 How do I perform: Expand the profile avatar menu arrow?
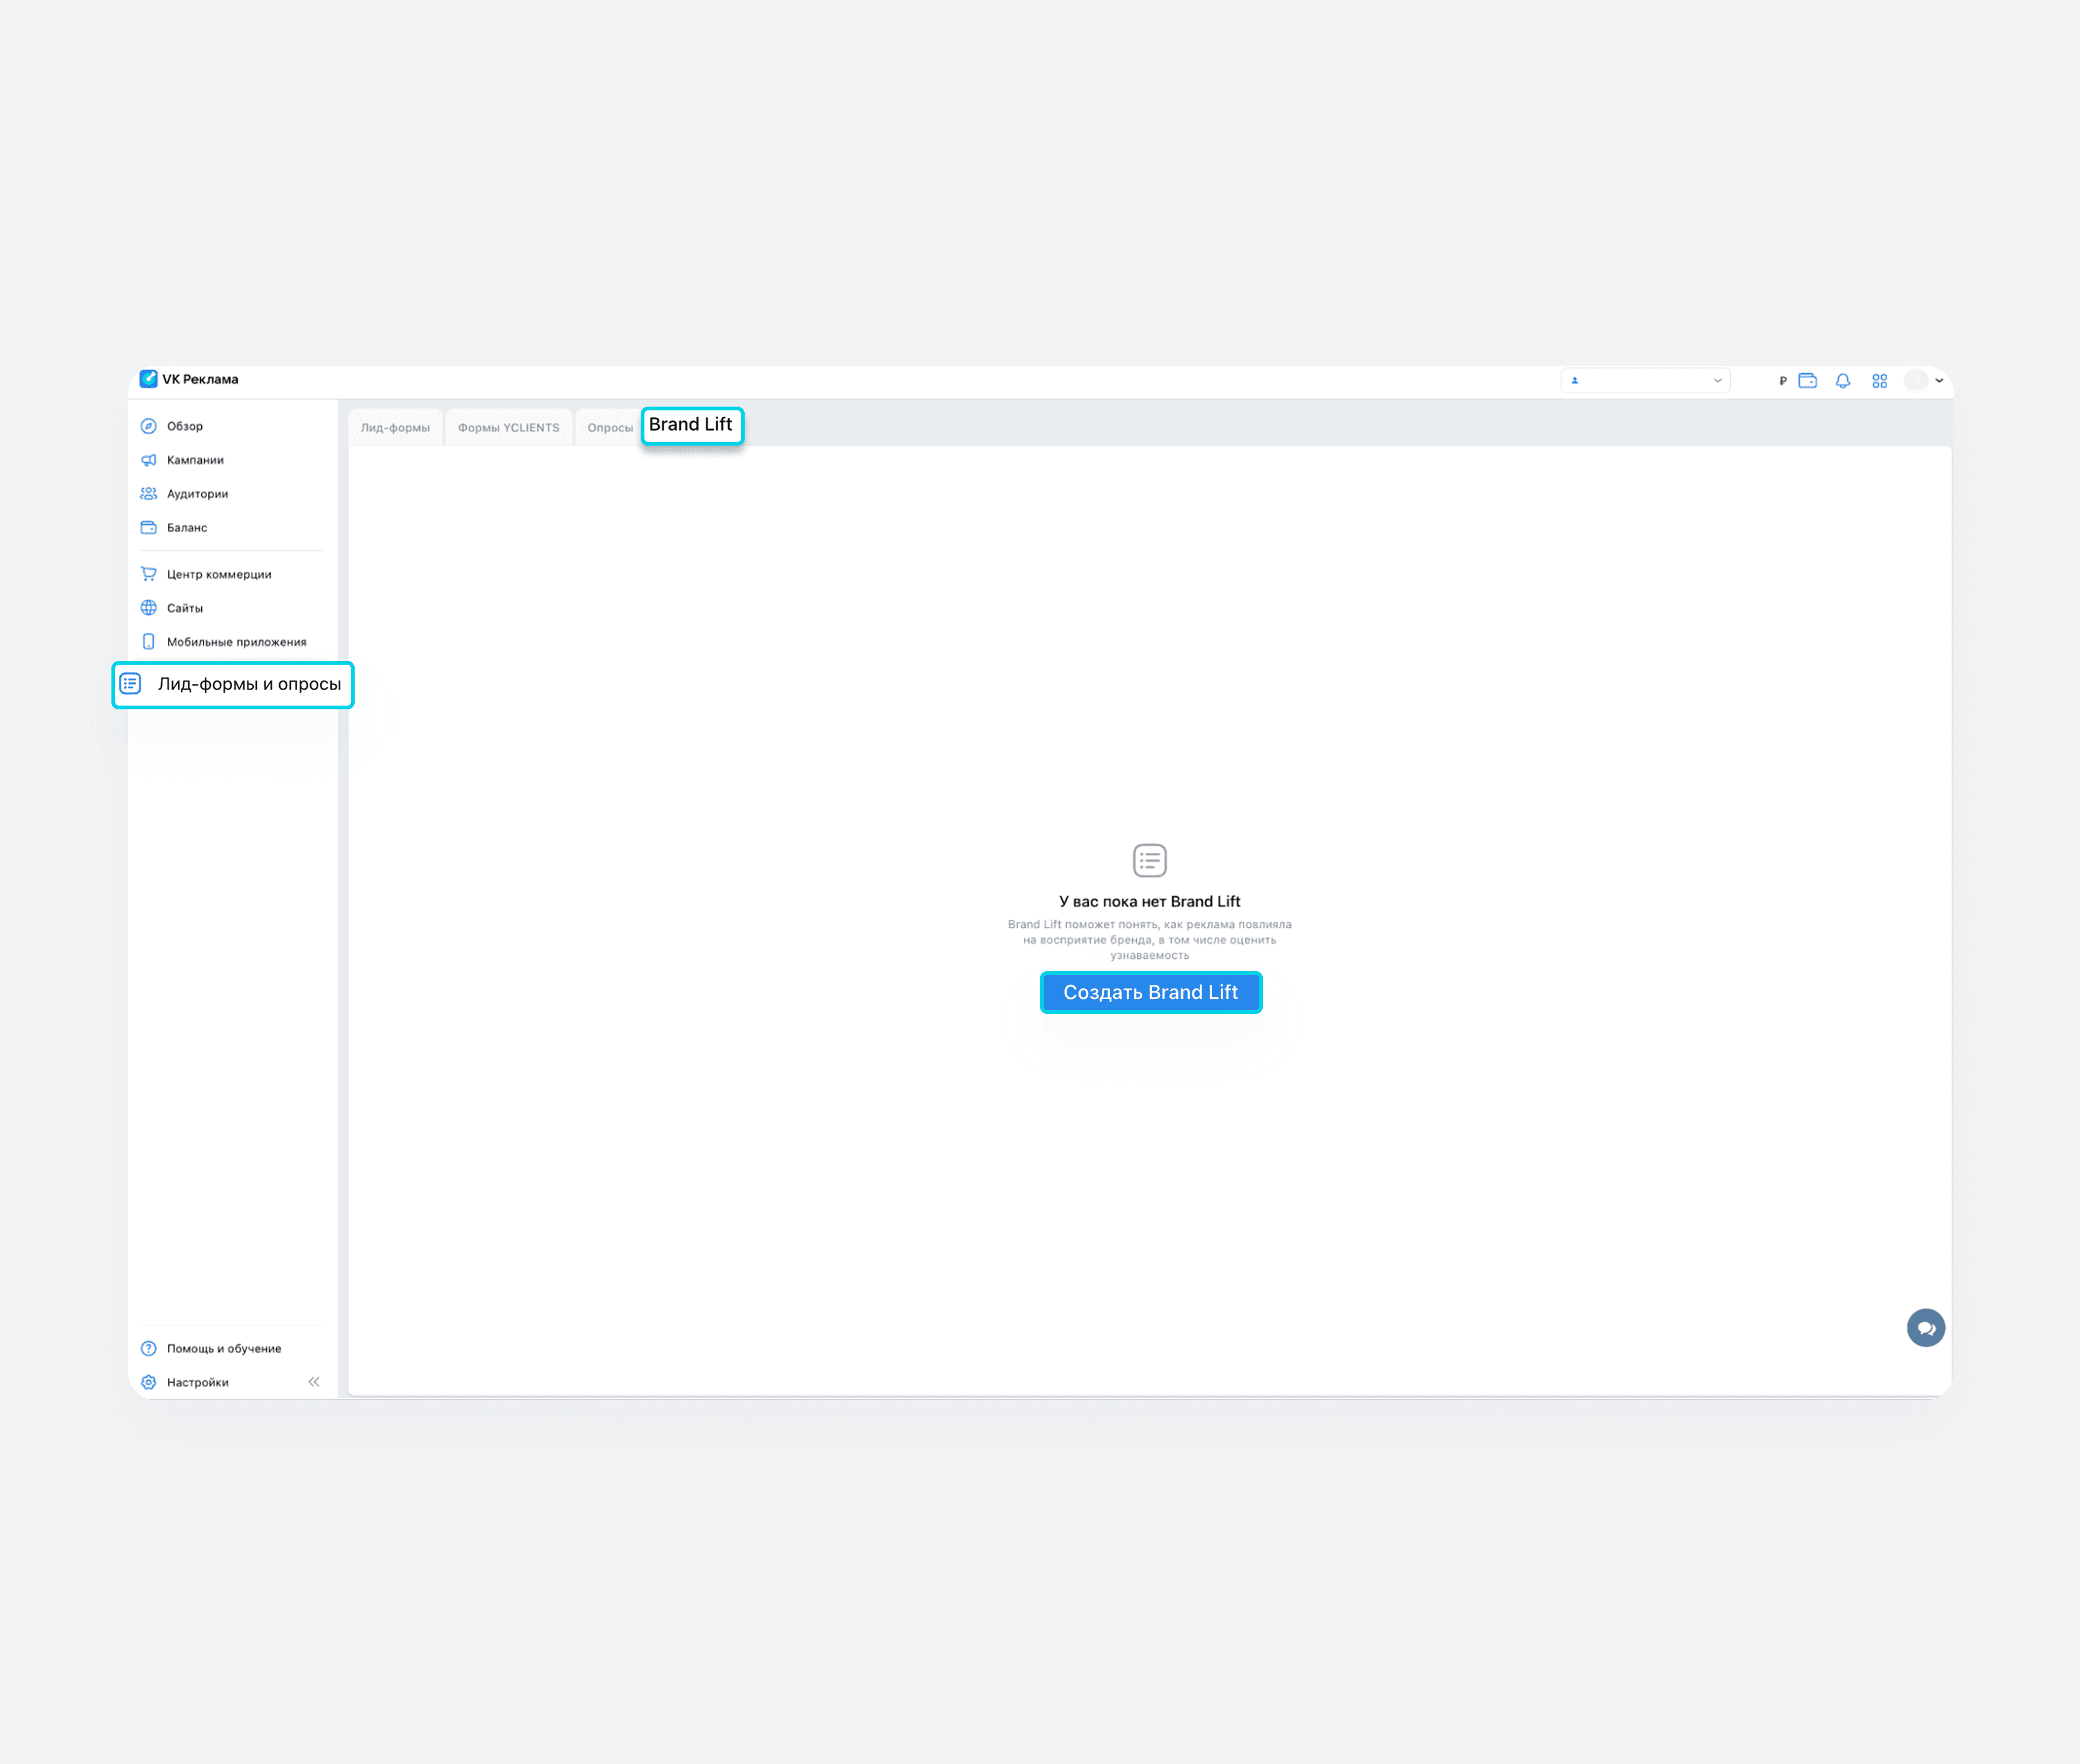1939,381
